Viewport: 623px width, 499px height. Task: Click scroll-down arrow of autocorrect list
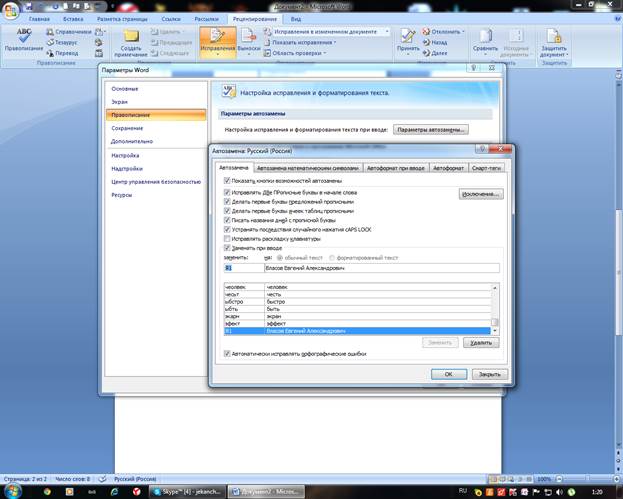pyautogui.click(x=495, y=331)
